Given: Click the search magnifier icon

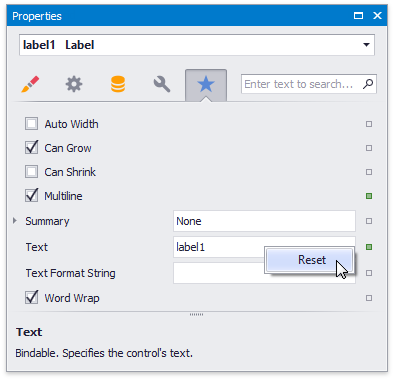Looking at the screenshot, I should [x=368, y=84].
